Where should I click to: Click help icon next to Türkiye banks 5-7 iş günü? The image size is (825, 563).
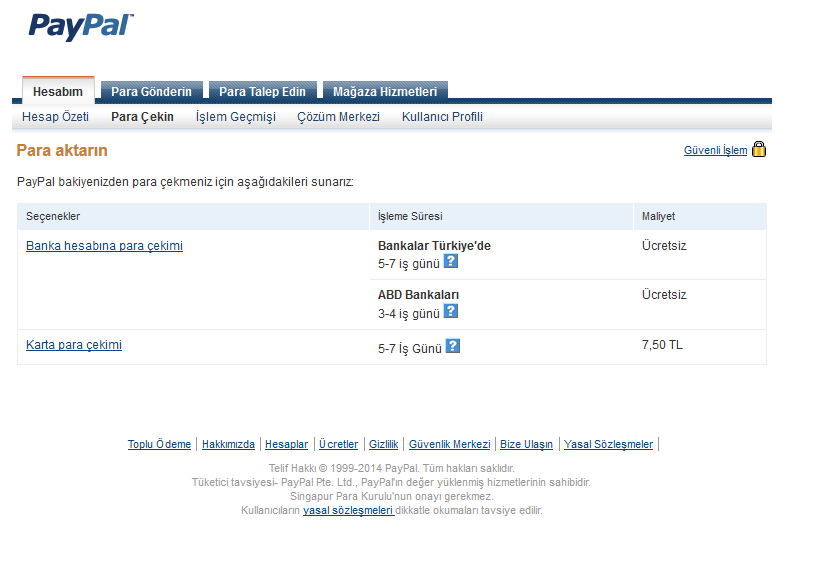pos(450,261)
